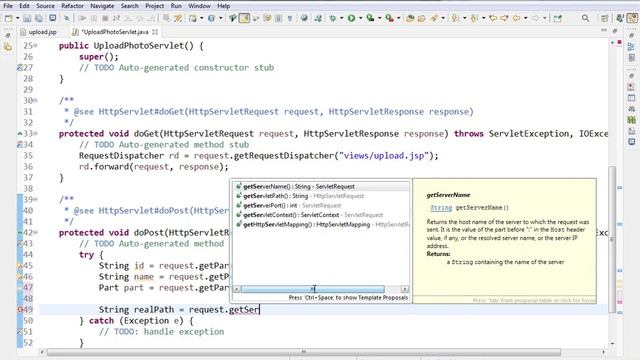
Task: Open the terminal icon in toolbar
Action: click(x=53, y=18)
